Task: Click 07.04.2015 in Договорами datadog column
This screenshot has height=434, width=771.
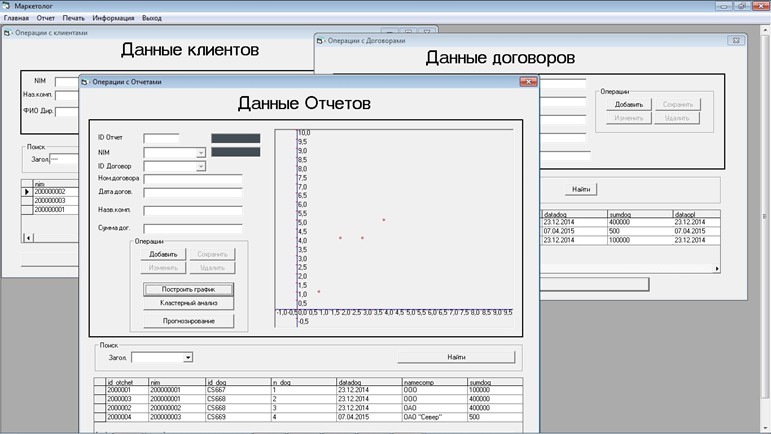Action: click(574, 231)
